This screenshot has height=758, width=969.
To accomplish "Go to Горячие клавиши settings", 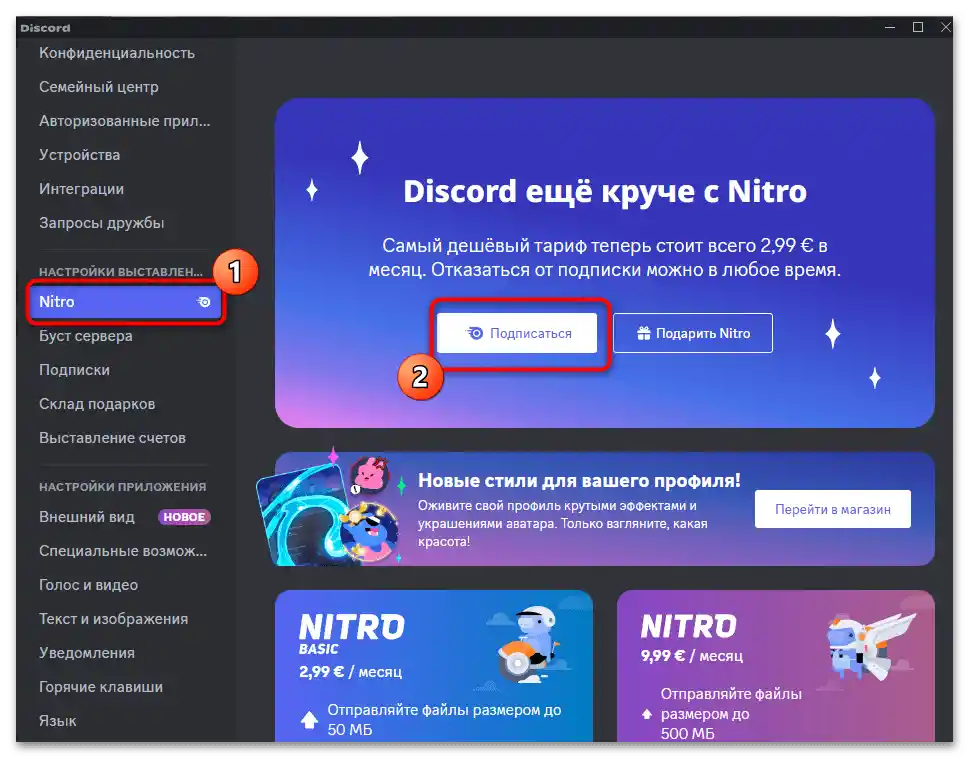I will [x=101, y=687].
